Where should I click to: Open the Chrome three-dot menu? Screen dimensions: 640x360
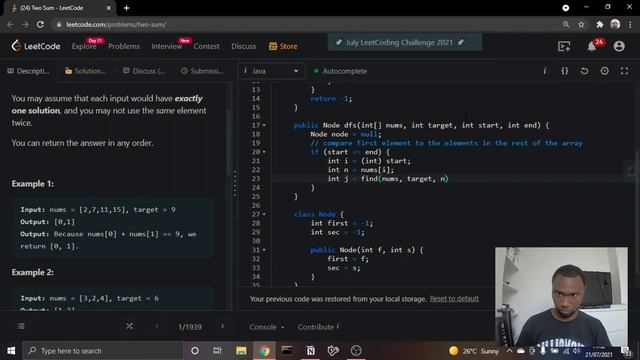pyautogui.click(x=631, y=24)
